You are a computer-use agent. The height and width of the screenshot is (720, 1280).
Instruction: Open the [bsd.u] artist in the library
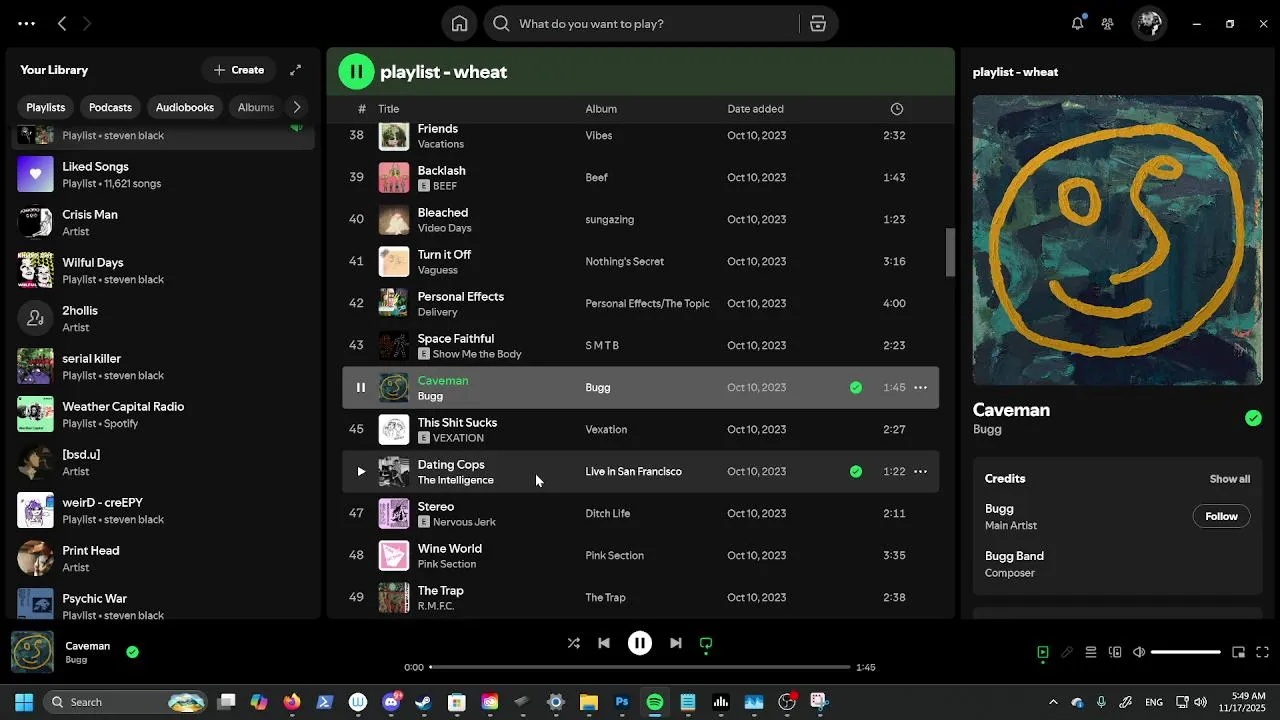pos(164,463)
